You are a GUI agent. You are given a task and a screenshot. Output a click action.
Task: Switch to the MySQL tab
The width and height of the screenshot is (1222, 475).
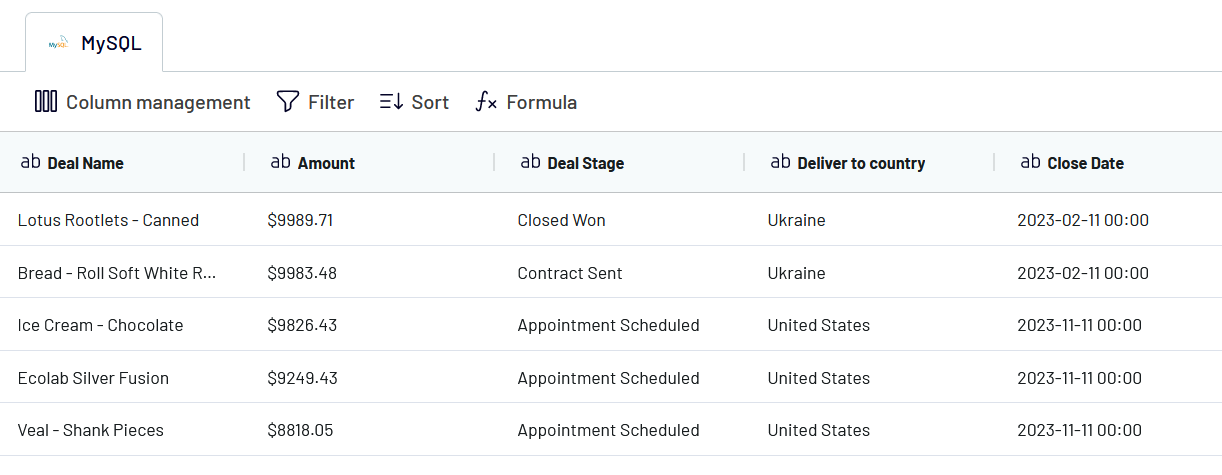click(x=94, y=44)
